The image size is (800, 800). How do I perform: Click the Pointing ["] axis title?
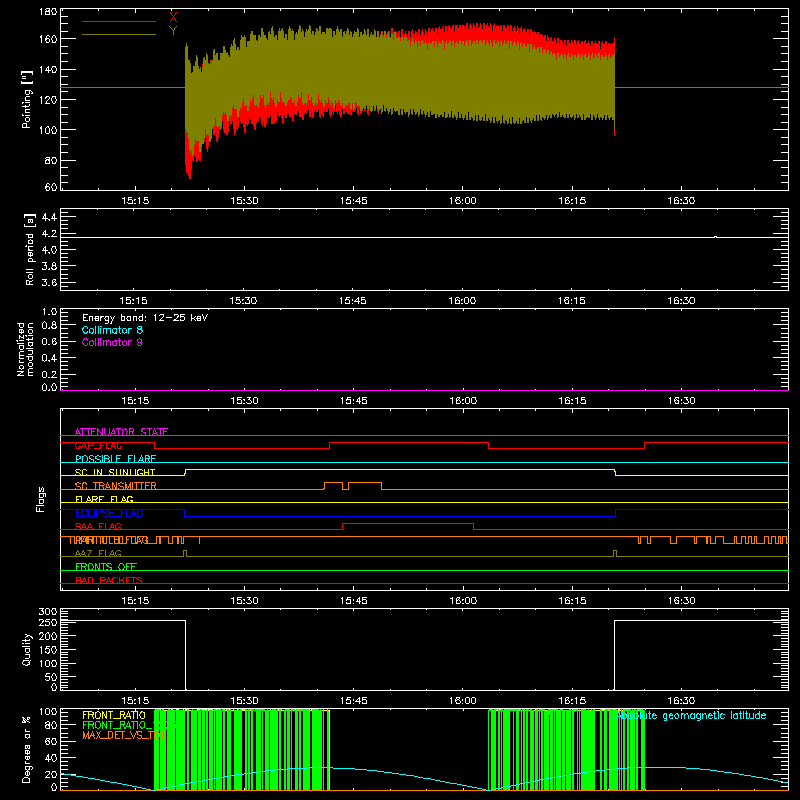tap(27, 99)
